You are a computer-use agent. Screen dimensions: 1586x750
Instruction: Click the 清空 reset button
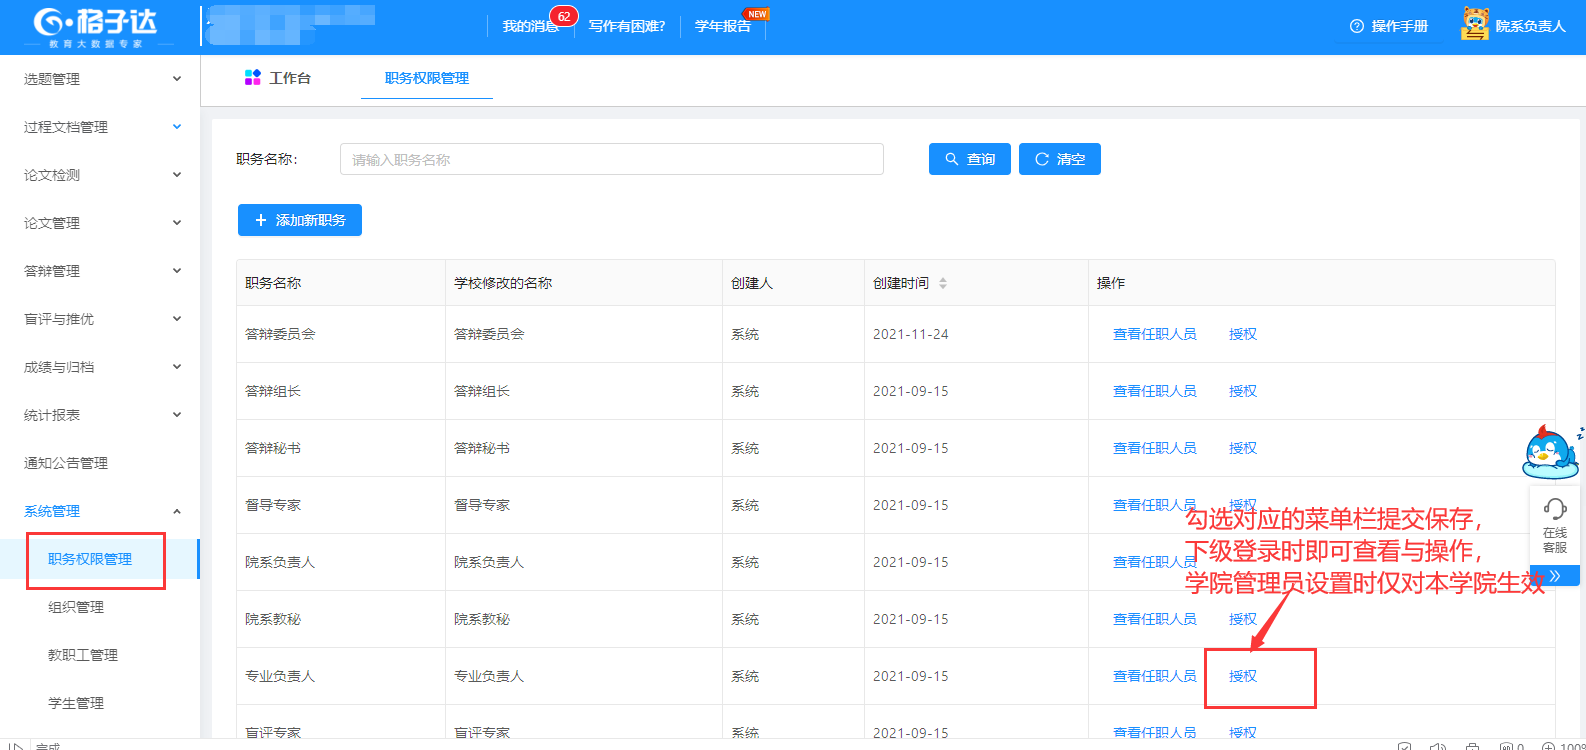point(1059,159)
